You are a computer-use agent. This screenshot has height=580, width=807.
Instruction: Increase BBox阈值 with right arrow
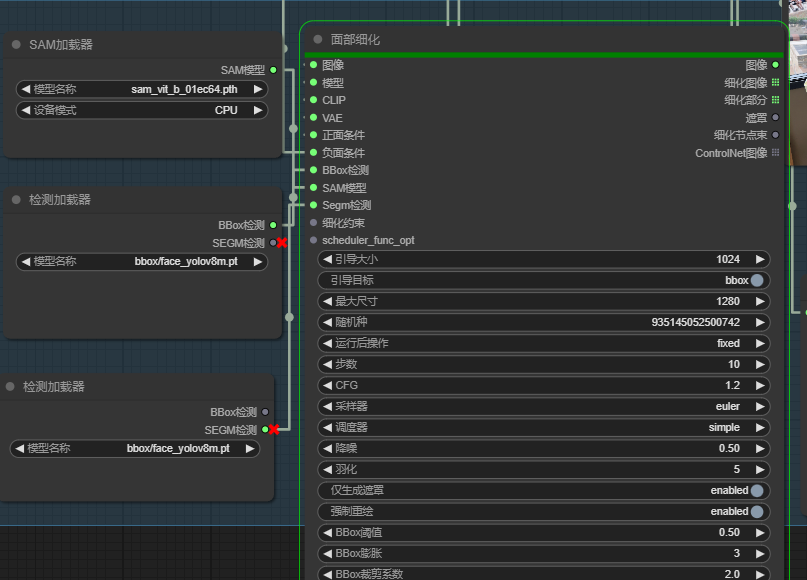(760, 533)
